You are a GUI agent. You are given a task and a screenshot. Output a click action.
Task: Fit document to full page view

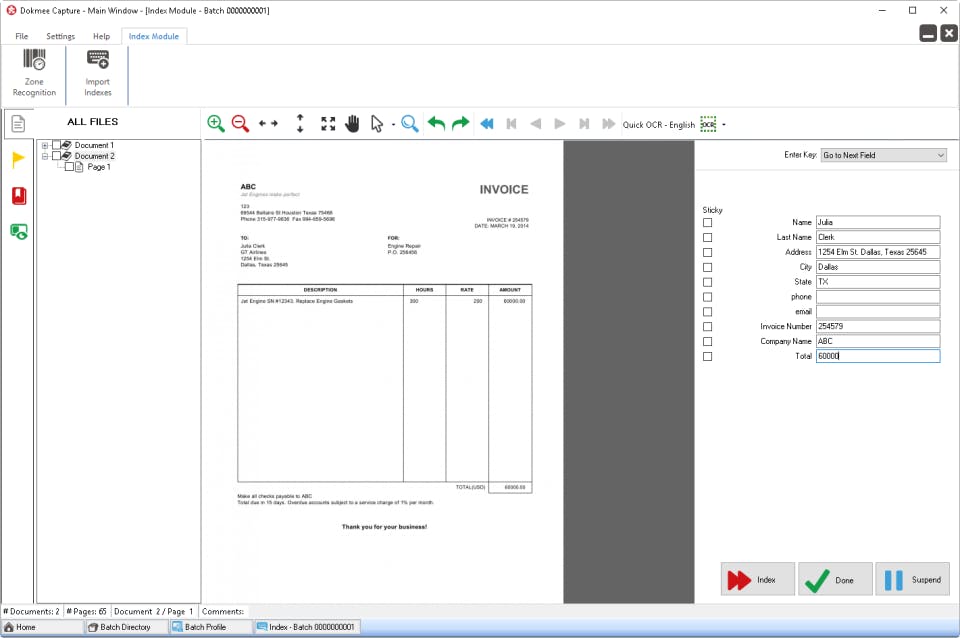tap(328, 124)
